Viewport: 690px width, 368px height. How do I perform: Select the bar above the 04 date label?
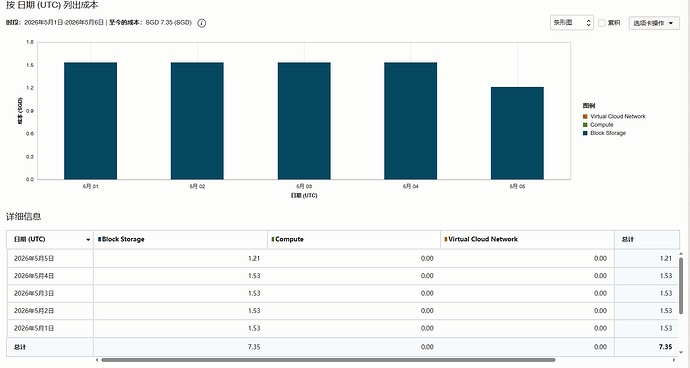(x=411, y=121)
